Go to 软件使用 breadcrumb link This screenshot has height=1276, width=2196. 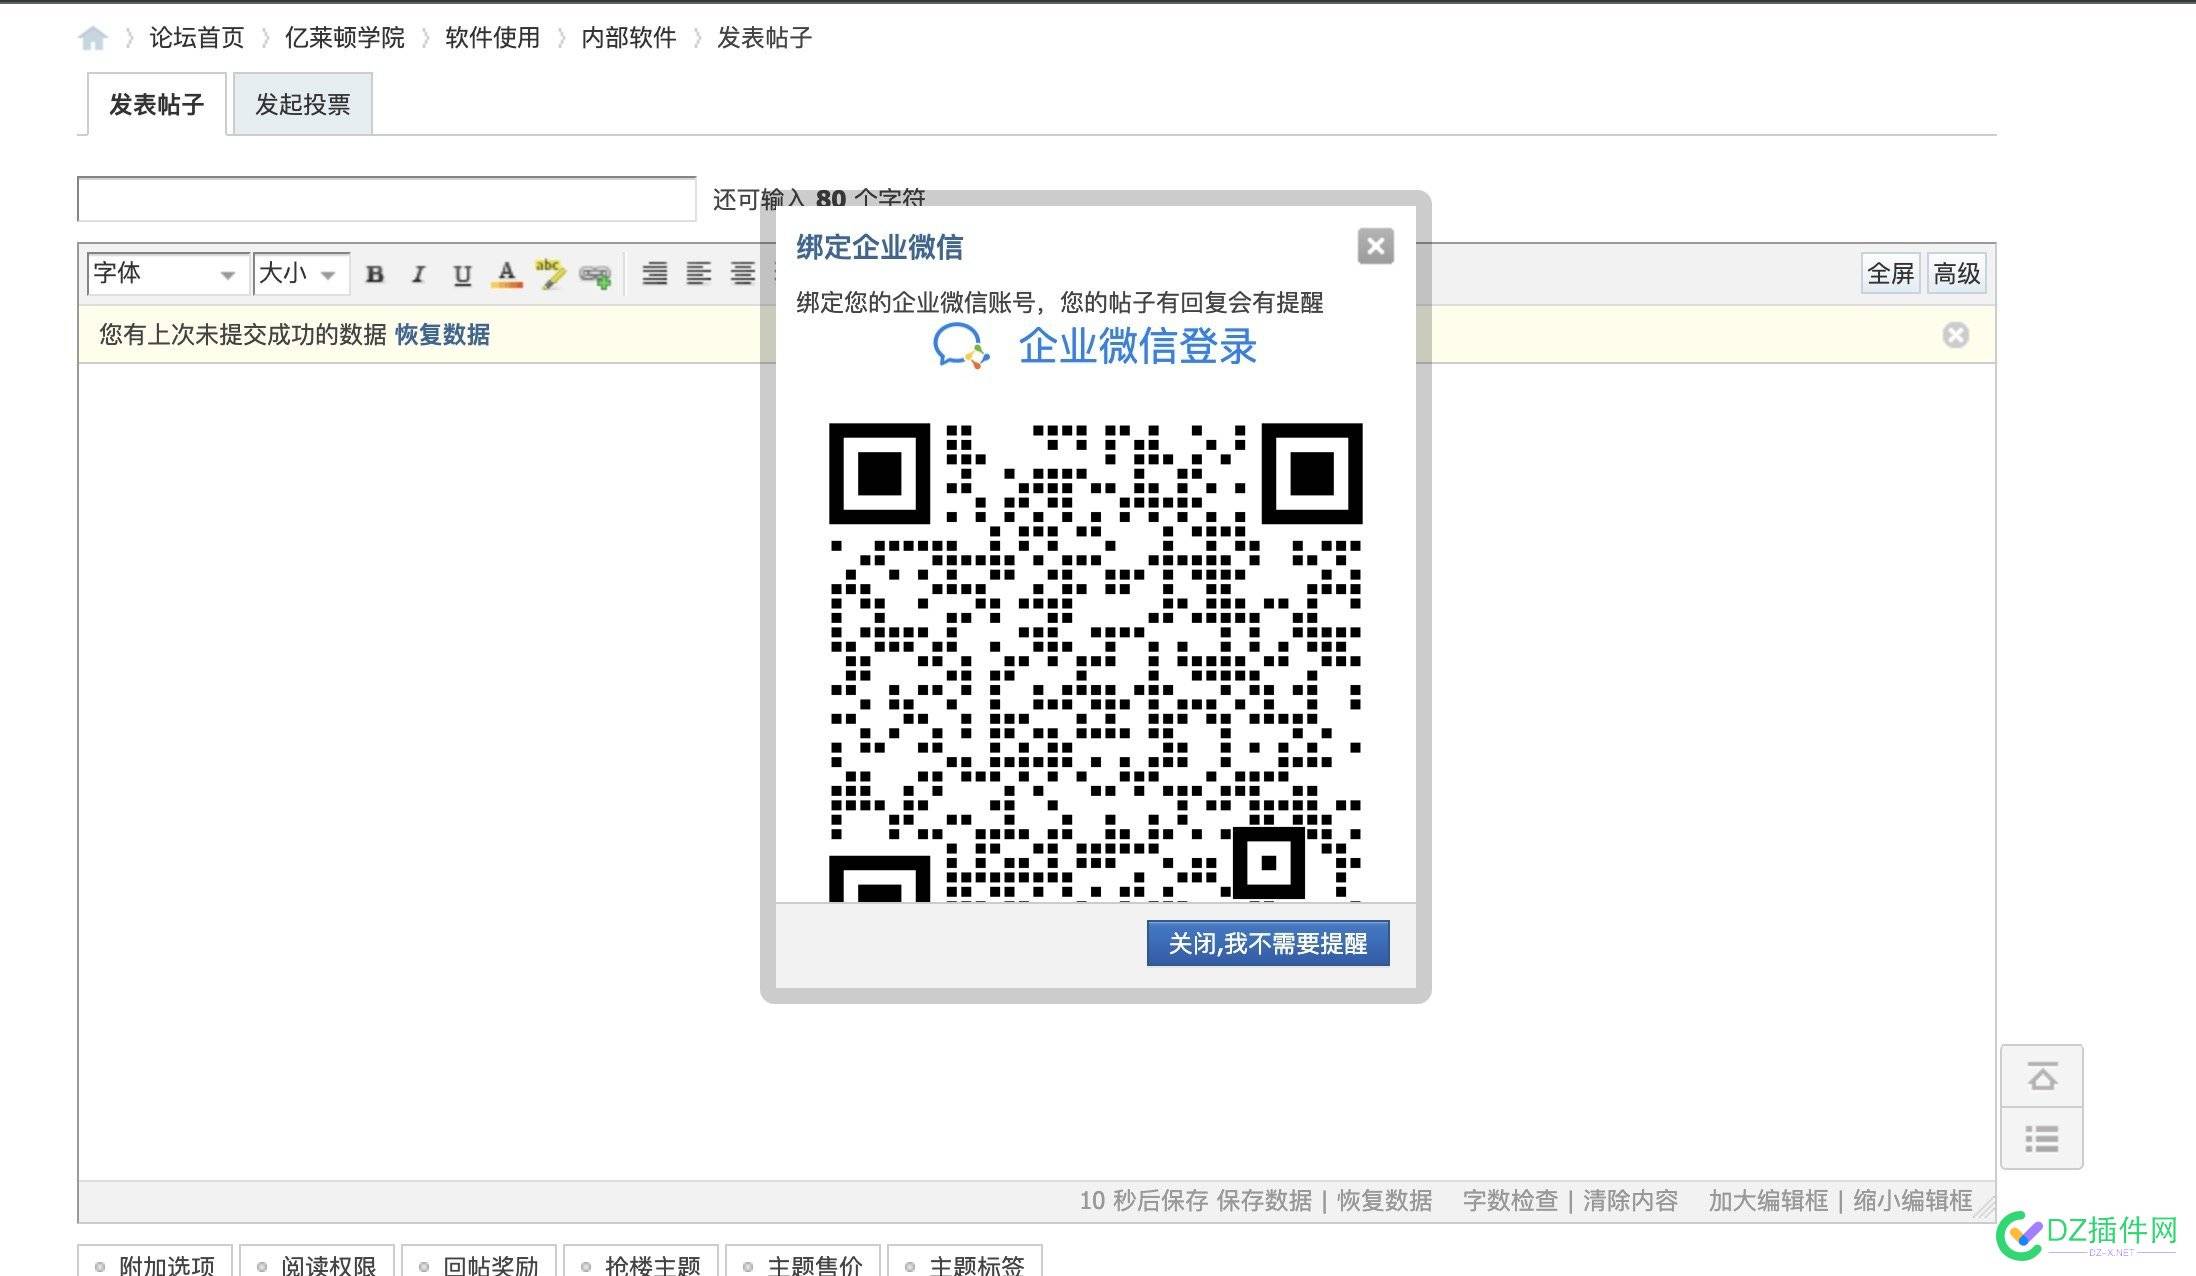[x=493, y=38]
